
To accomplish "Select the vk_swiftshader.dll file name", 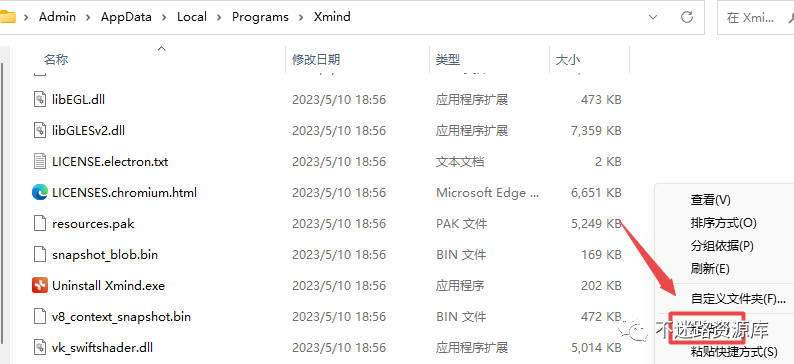I will tap(102, 347).
